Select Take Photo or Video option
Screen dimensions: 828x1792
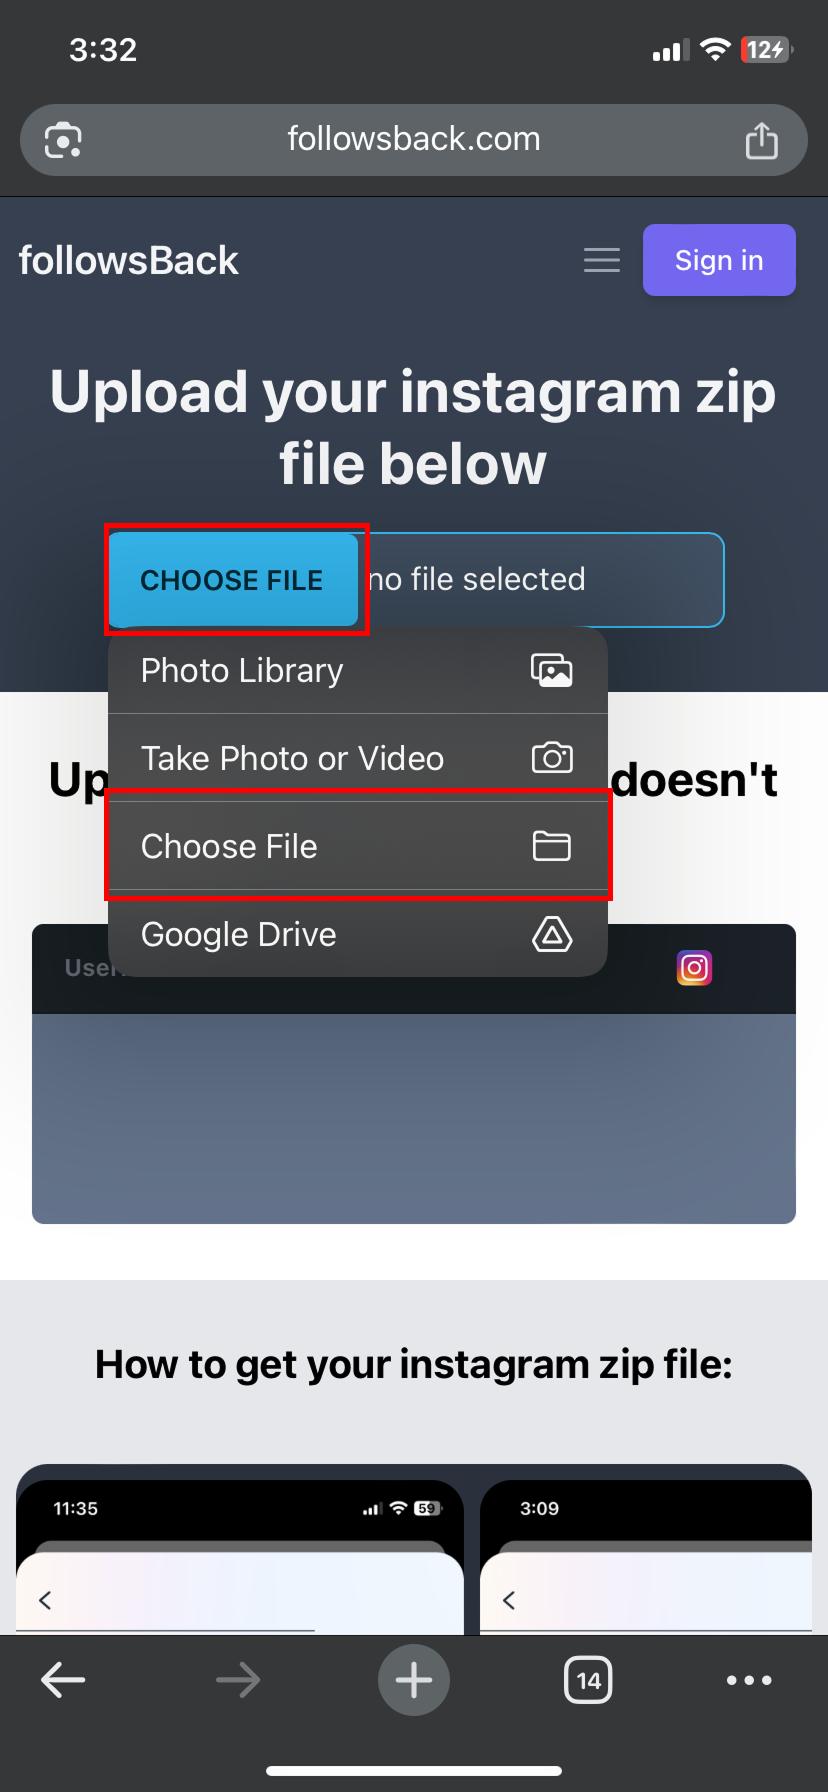coord(358,758)
